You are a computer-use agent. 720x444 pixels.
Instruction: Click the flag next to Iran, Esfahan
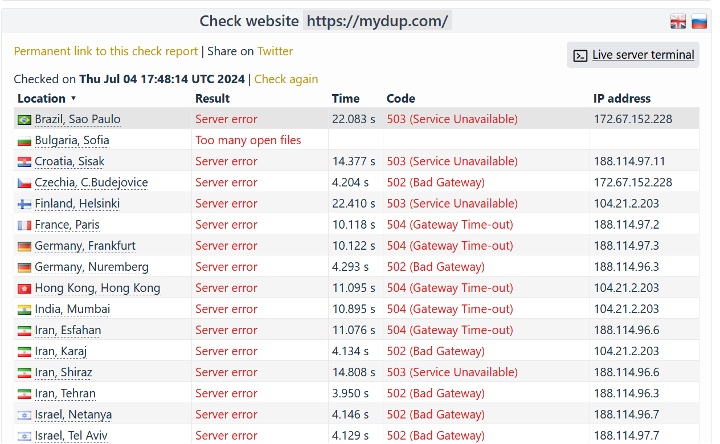click(24, 331)
